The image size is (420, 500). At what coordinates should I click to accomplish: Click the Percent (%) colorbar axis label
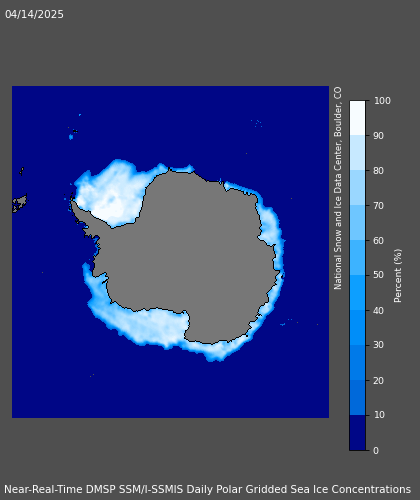pos(398,276)
